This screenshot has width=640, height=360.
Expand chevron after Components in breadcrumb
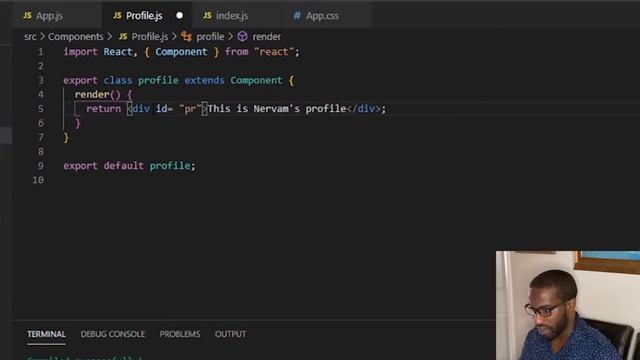[109, 37]
